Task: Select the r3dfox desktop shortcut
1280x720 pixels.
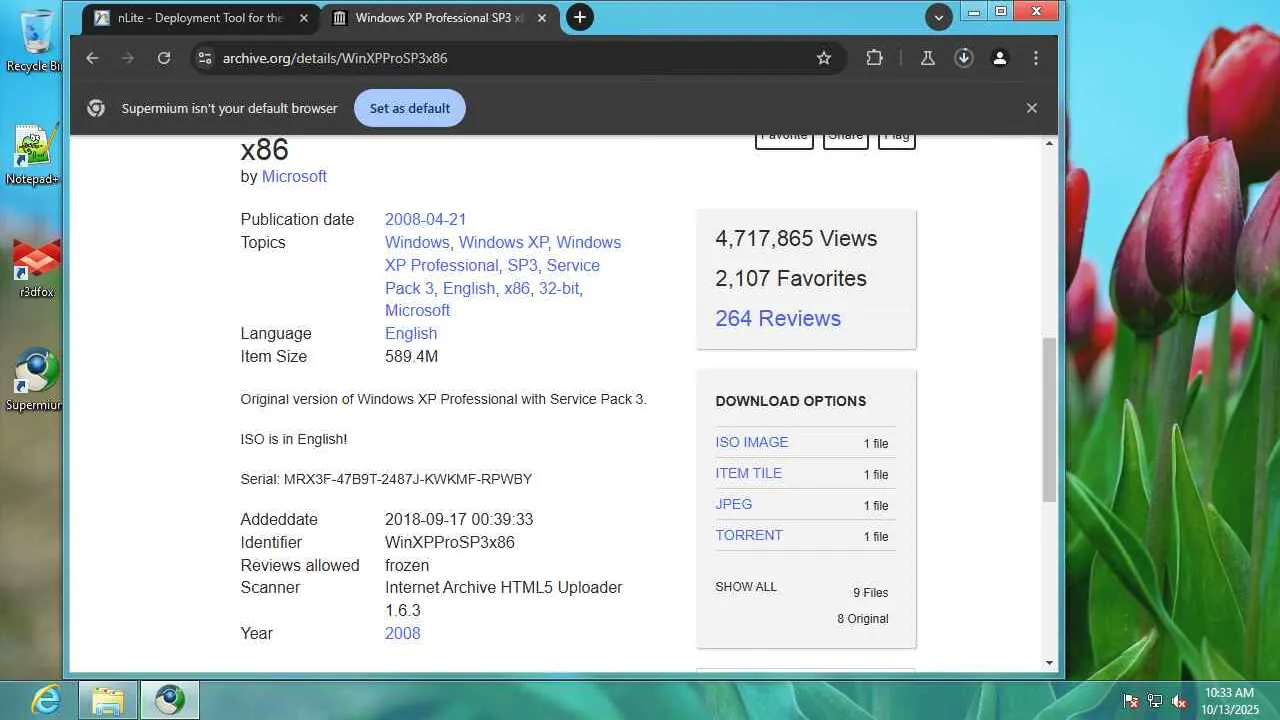Action: coord(36,268)
